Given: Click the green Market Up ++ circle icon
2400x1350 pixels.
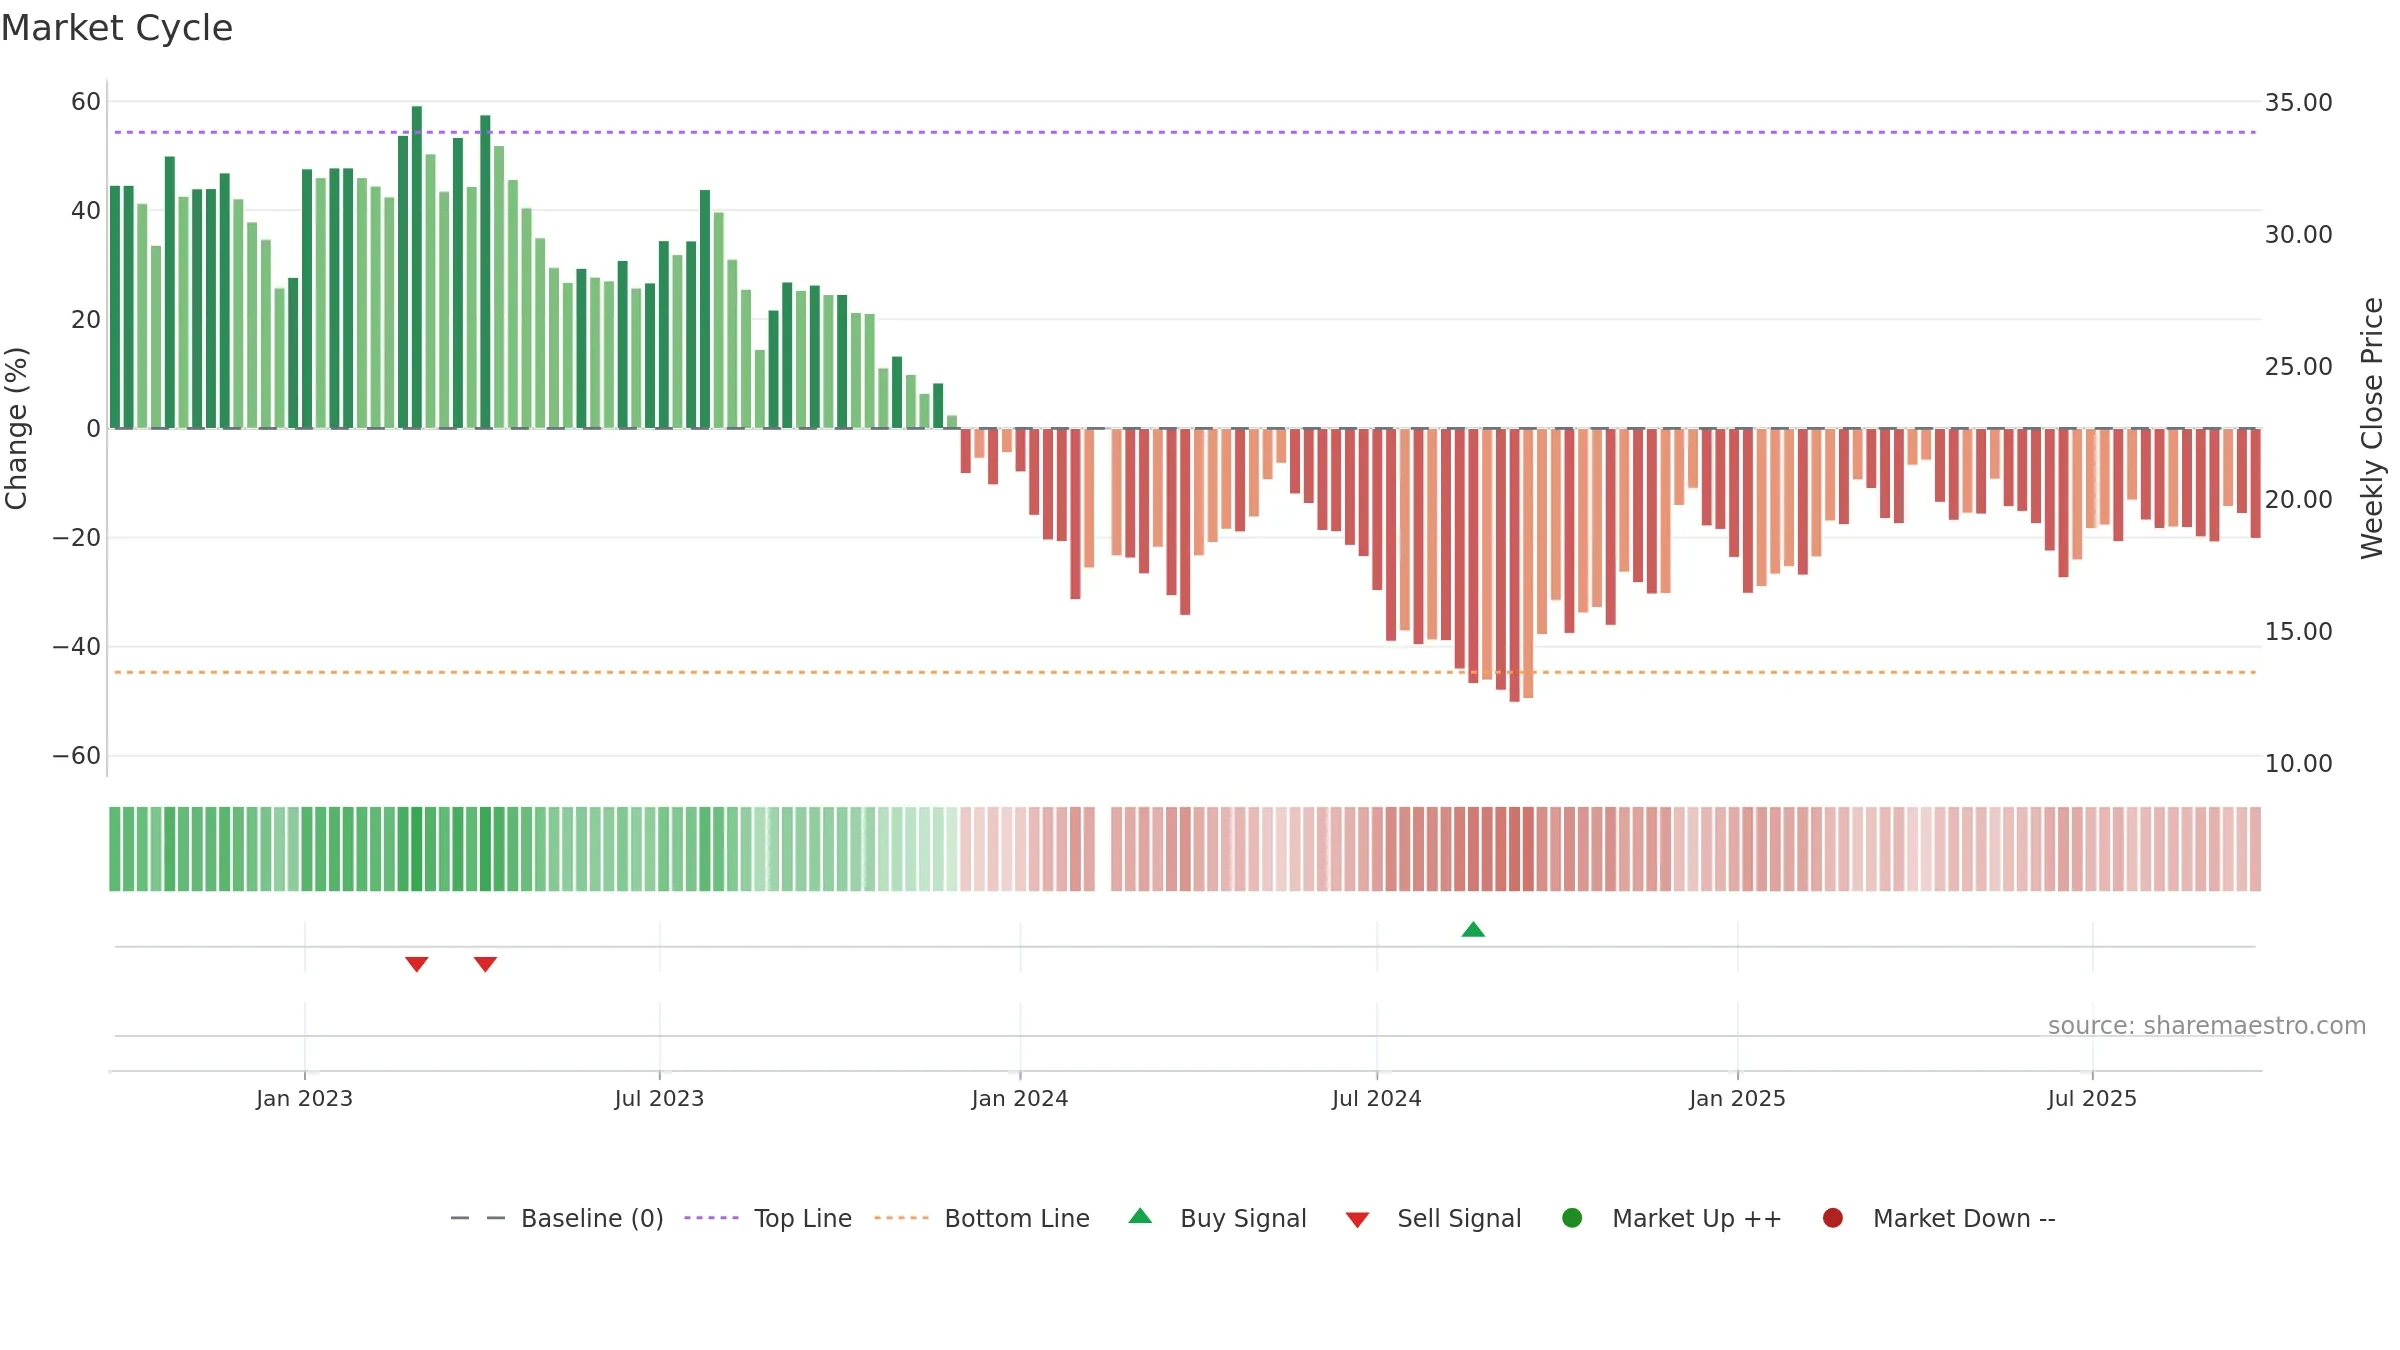Looking at the screenshot, I should [x=1572, y=1218].
